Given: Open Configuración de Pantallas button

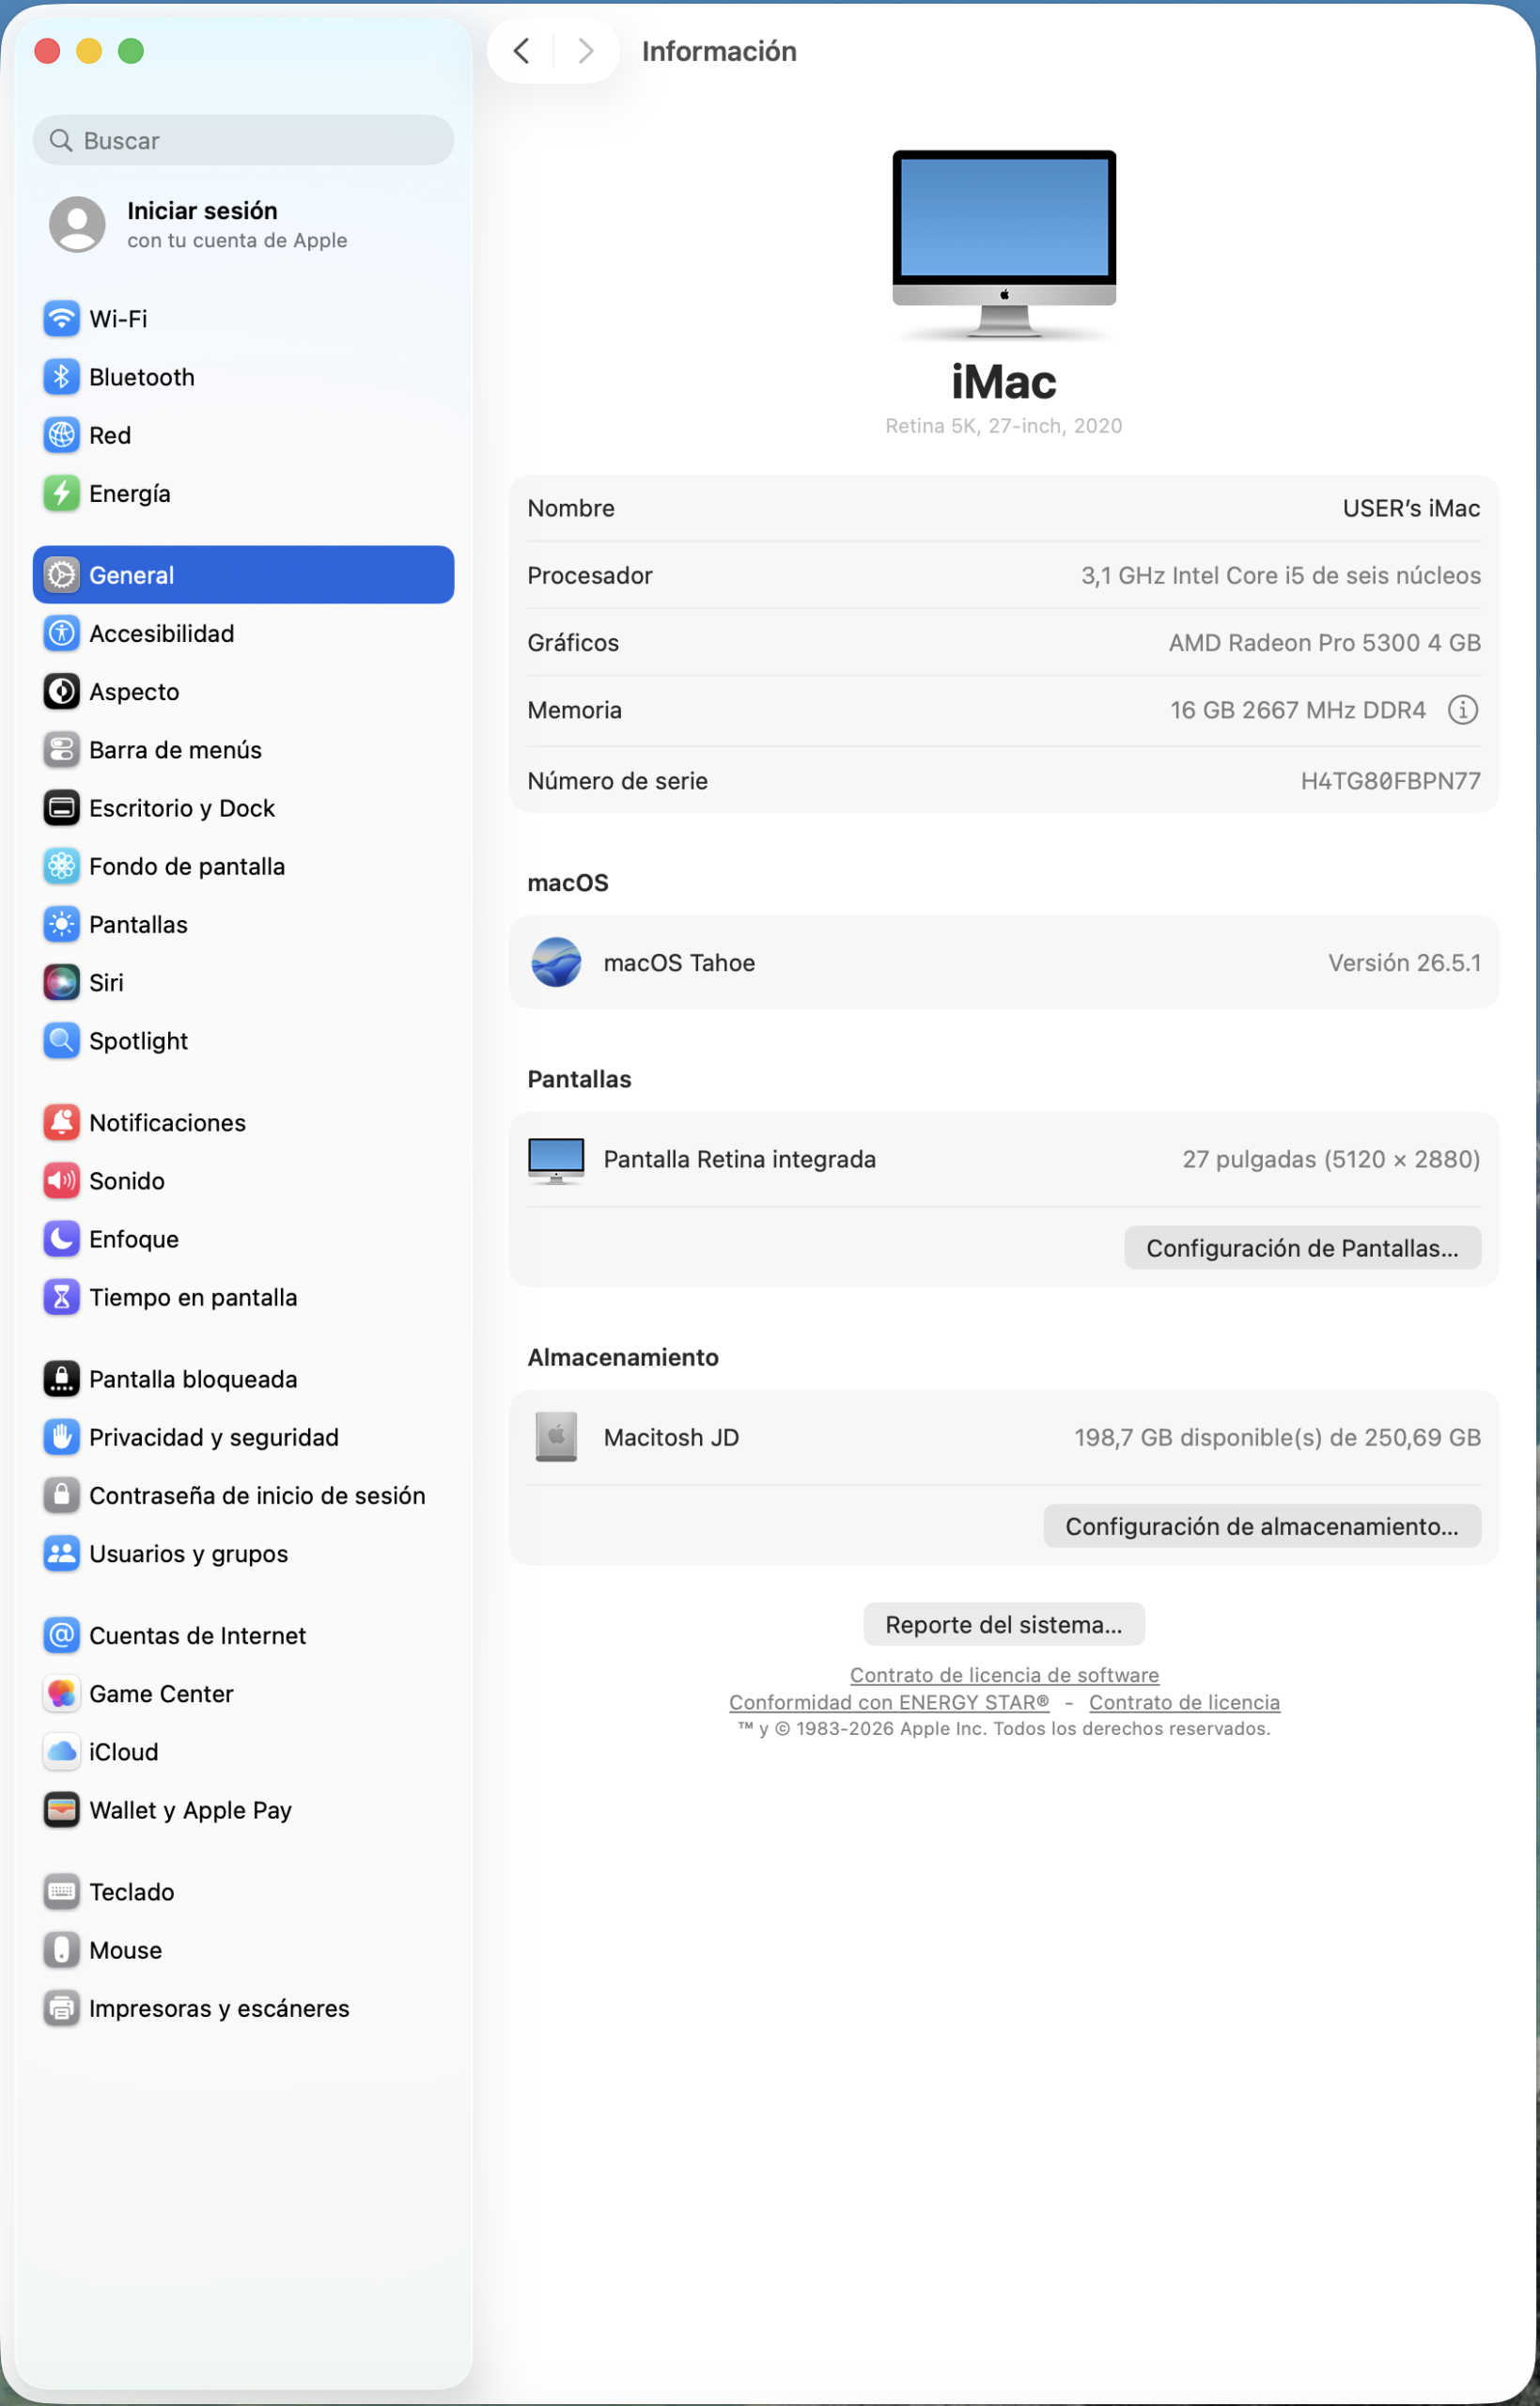Looking at the screenshot, I should point(1302,1248).
